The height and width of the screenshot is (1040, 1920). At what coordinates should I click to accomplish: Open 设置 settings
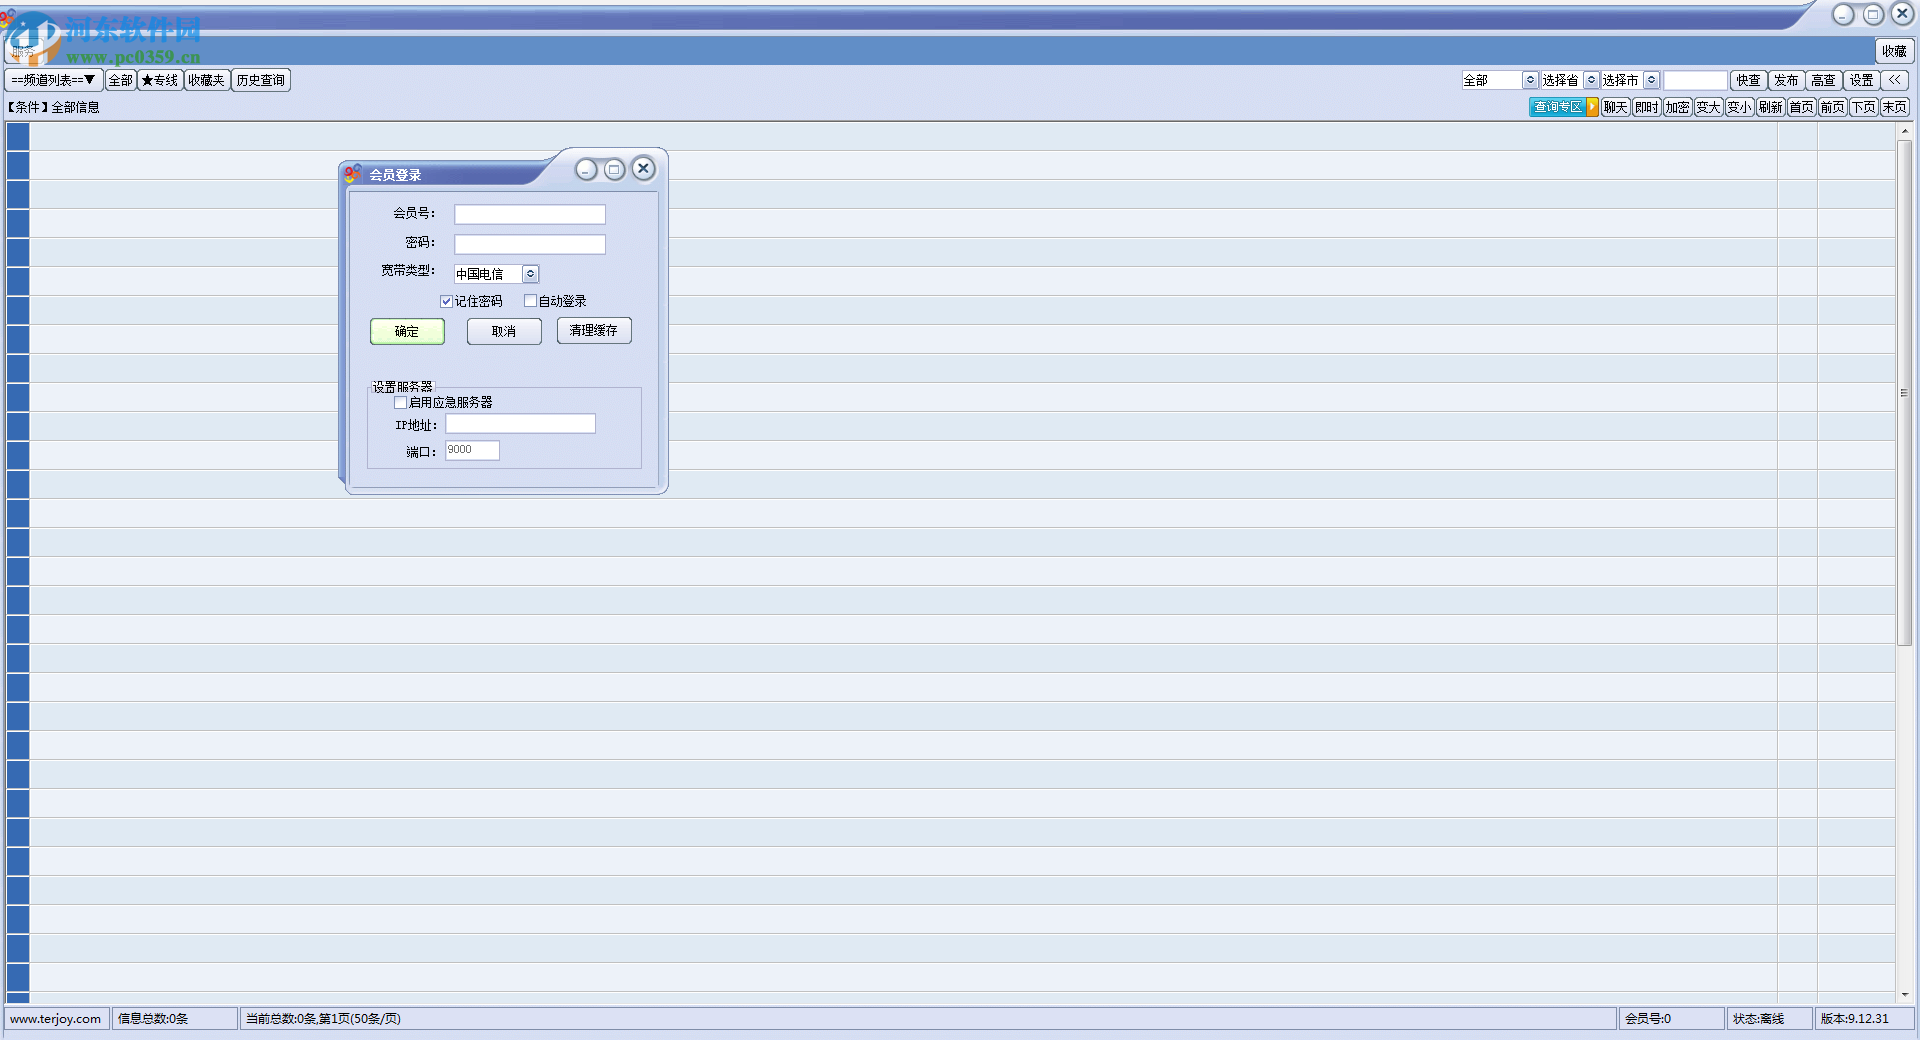click(x=1861, y=80)
